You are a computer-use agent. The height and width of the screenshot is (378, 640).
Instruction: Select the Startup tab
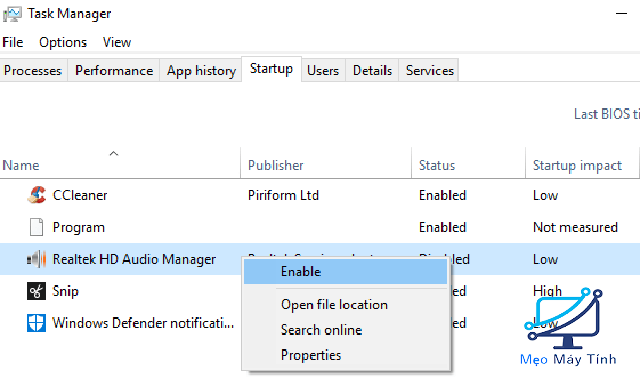click(x=271, y=69)
